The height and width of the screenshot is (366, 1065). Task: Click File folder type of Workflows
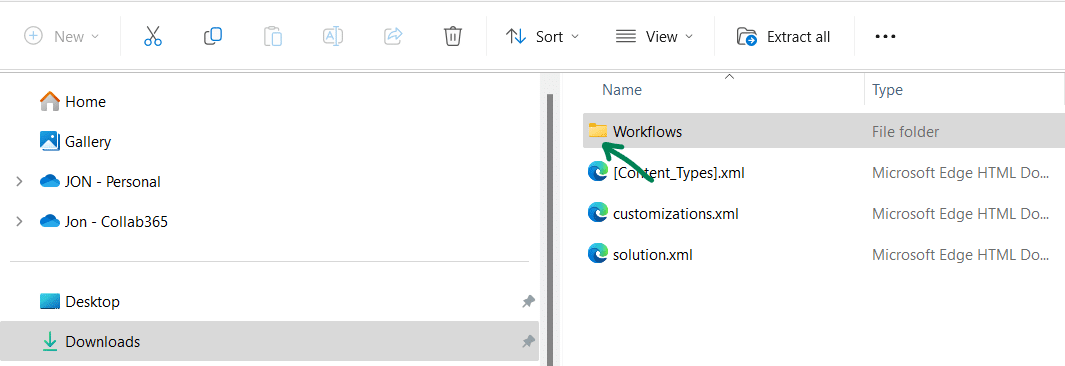(x=905, y=132)
